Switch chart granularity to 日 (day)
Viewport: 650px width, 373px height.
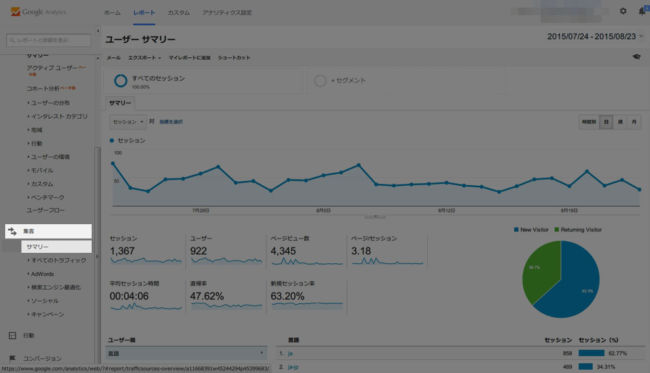606,122
